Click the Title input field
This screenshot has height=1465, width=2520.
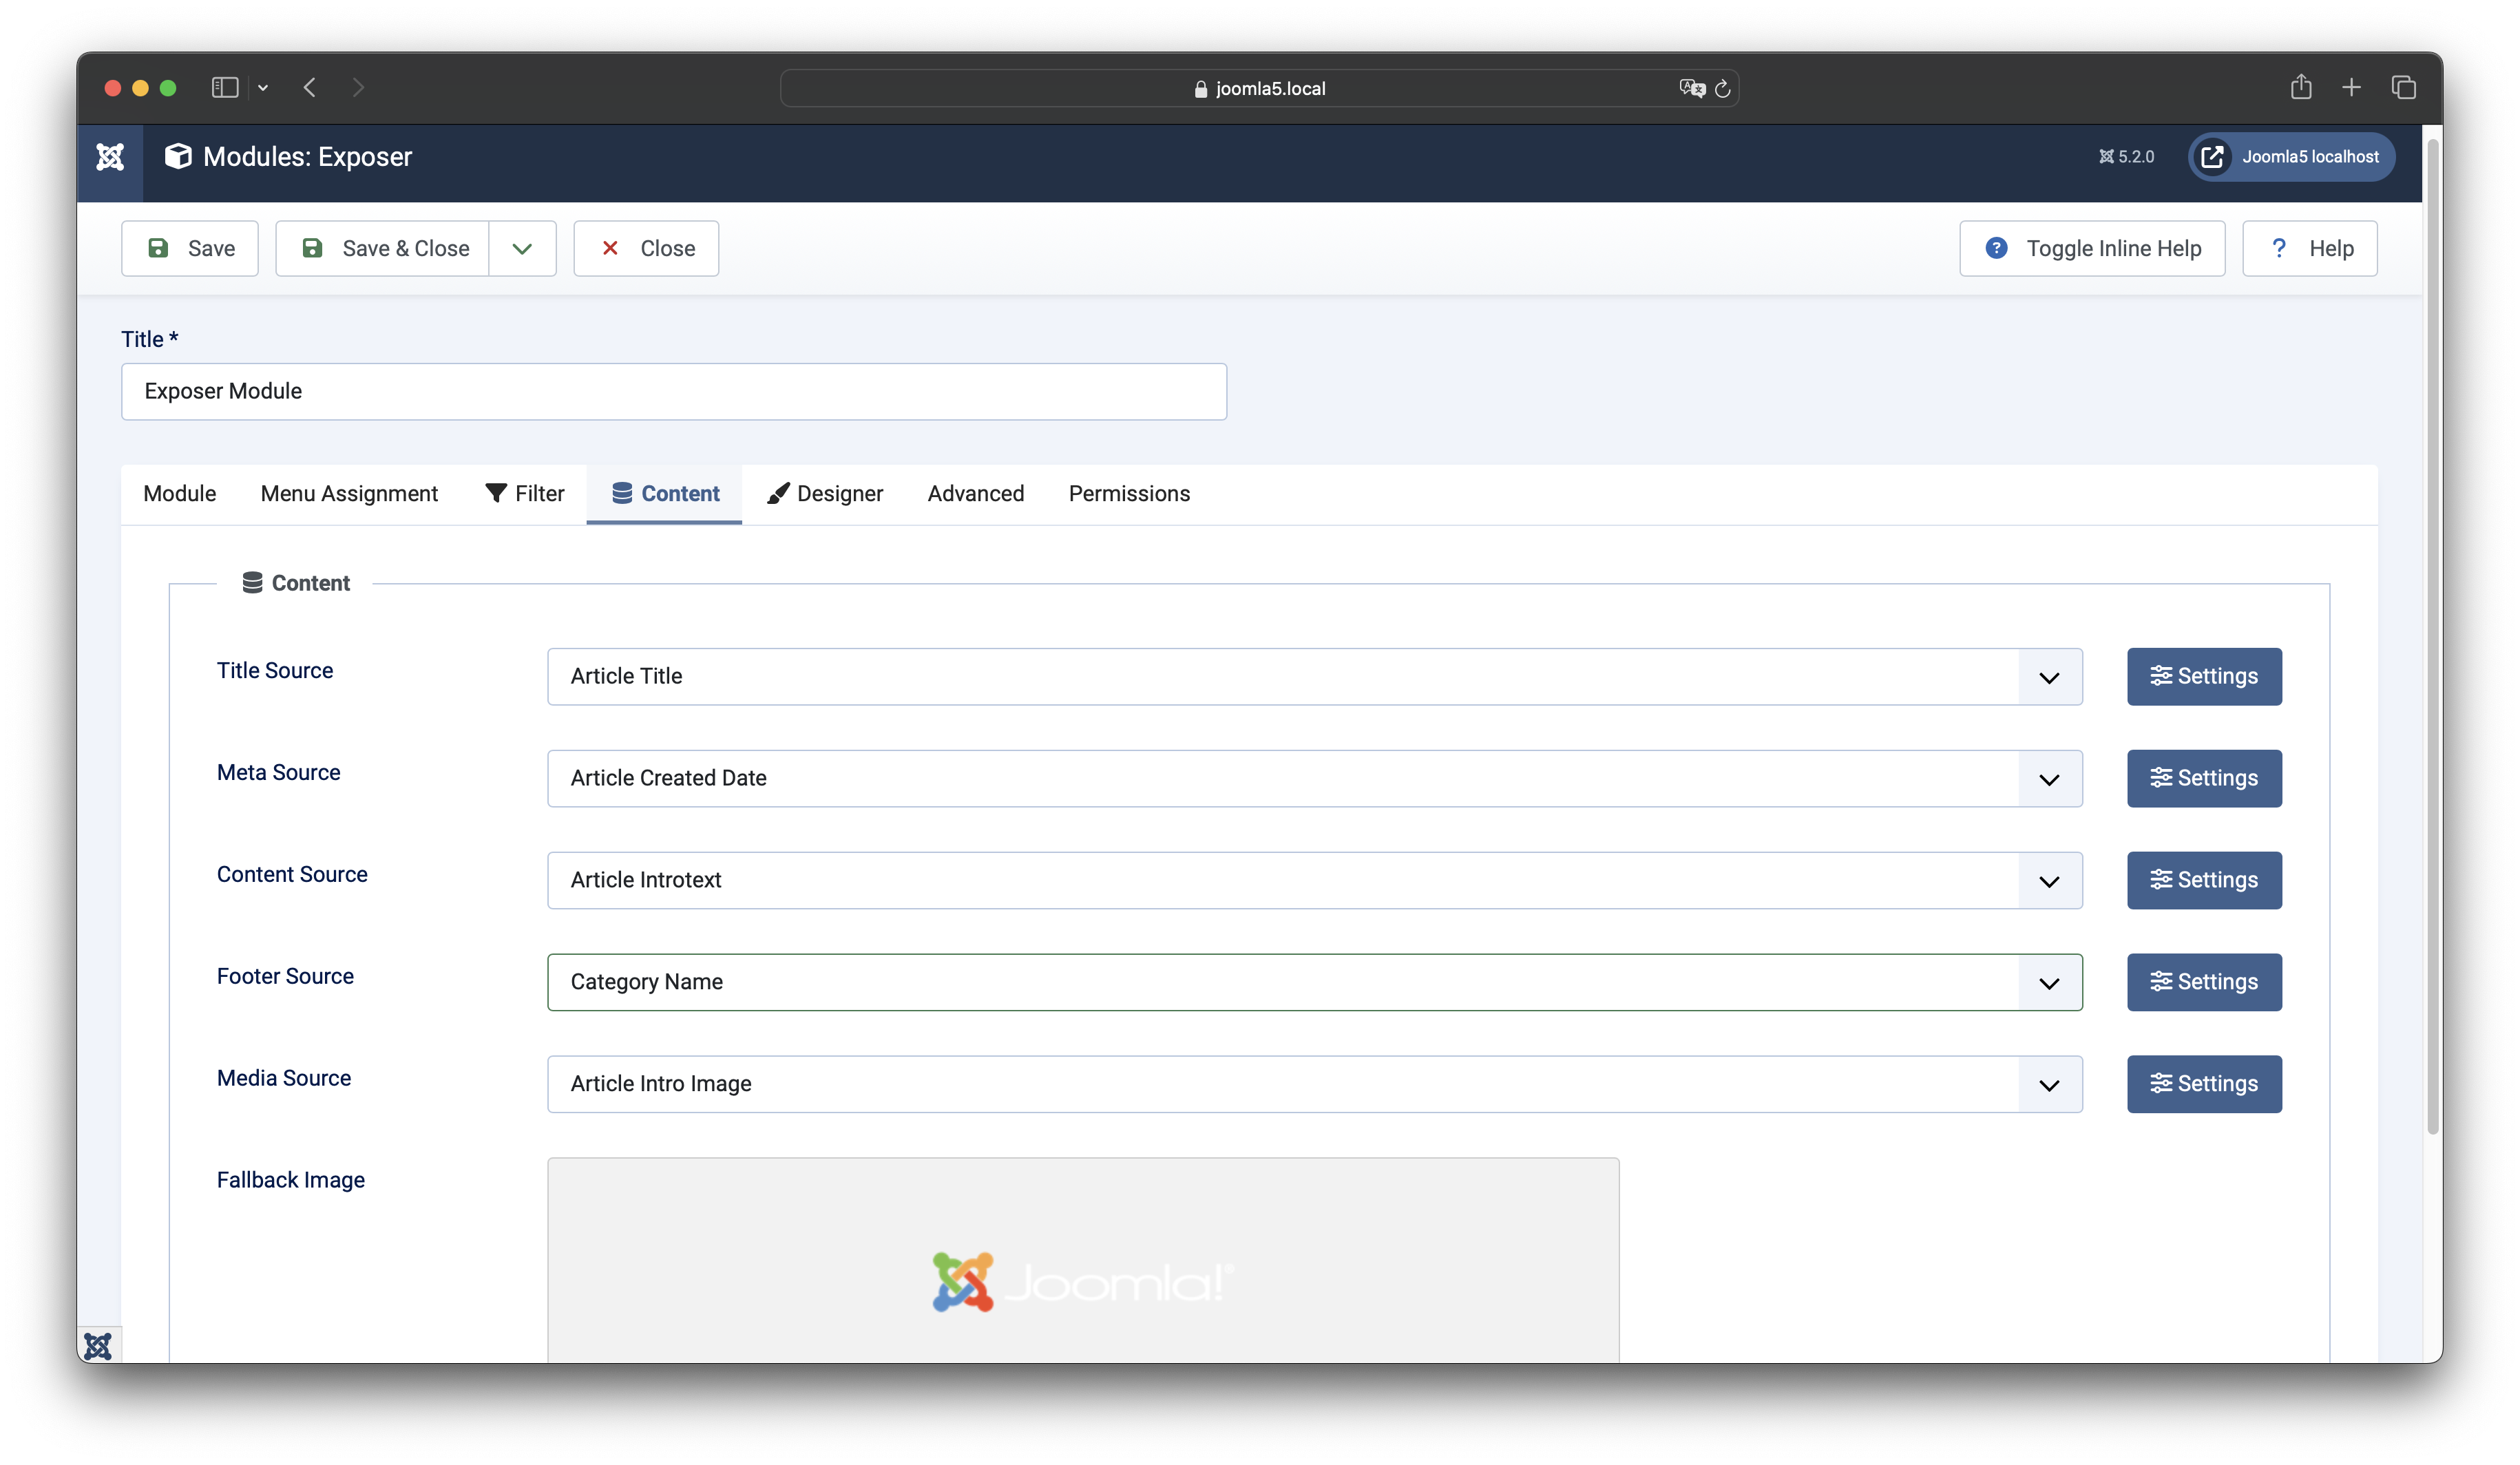tap(674, 391)
